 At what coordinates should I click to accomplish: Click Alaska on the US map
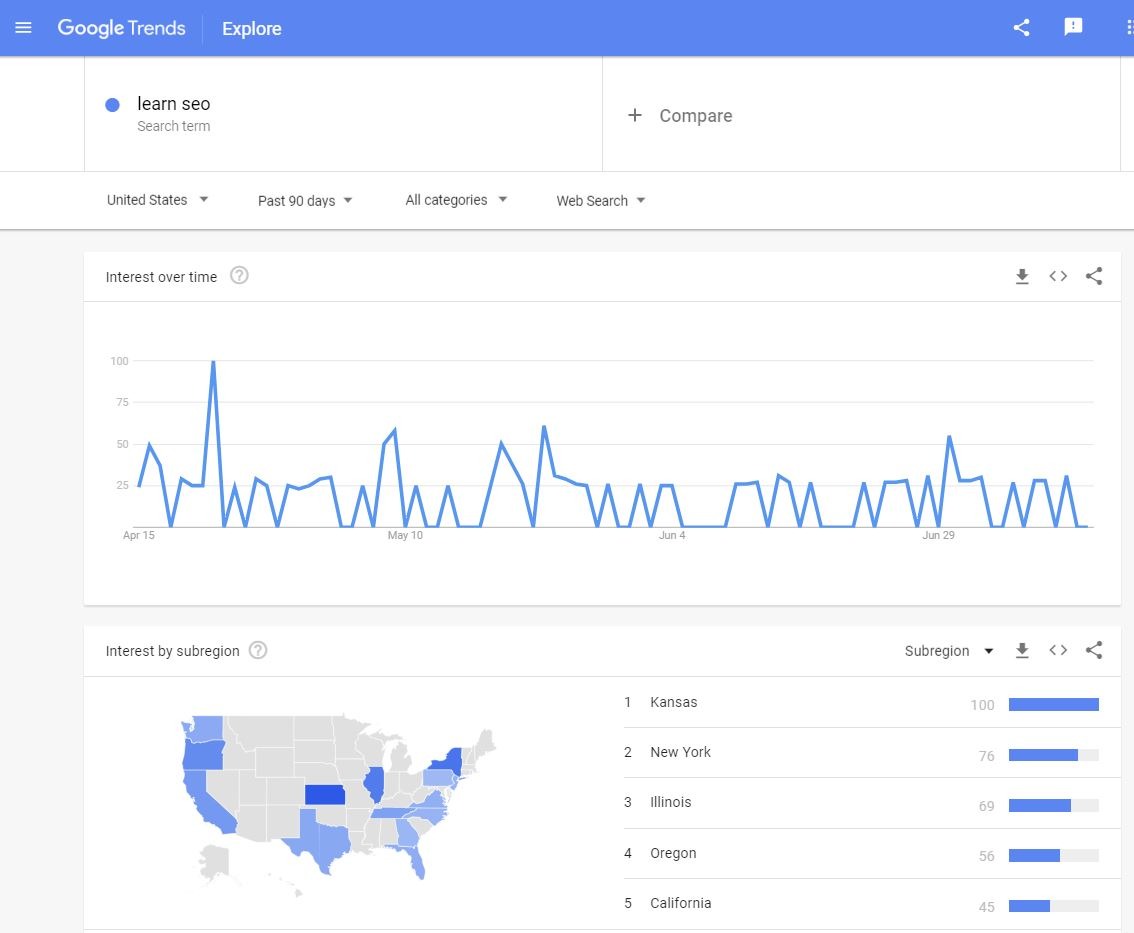215,862
